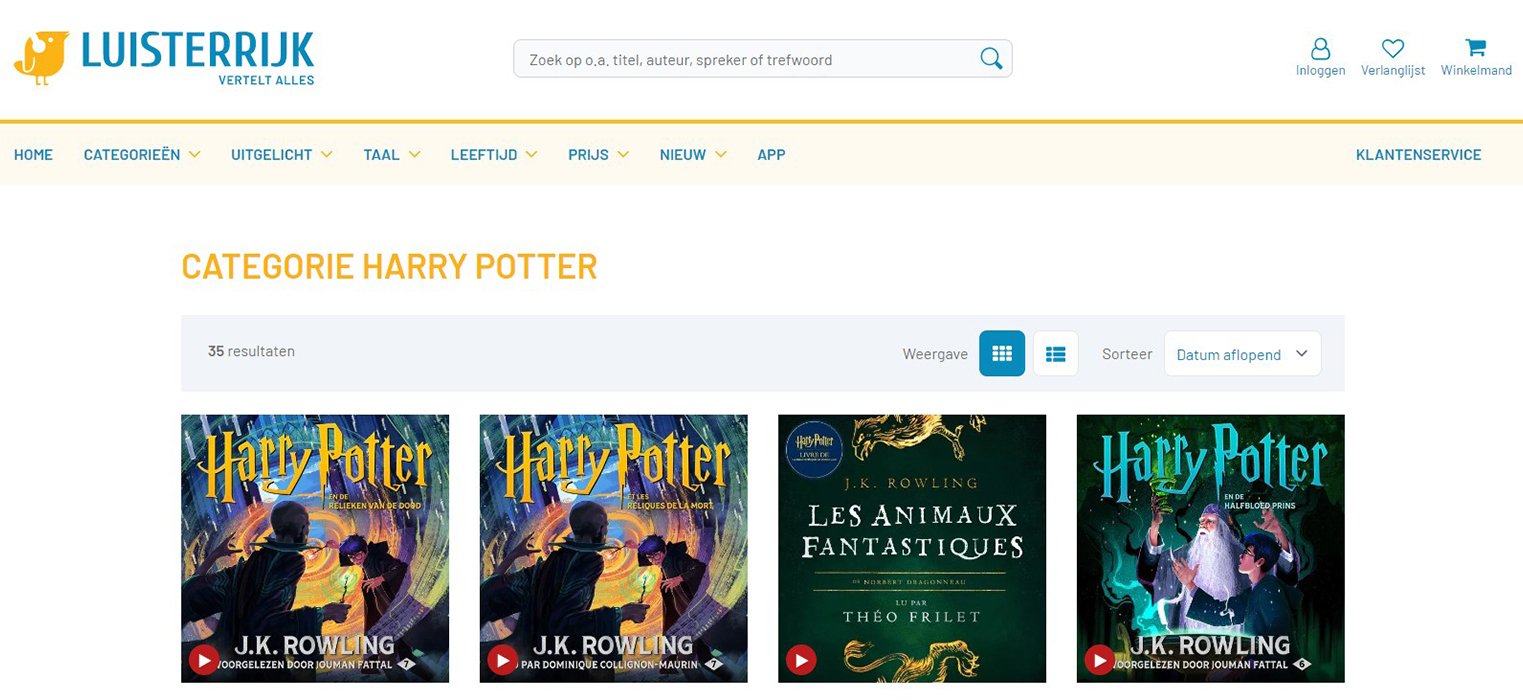The width and height of the screenshot is (1523, 700).
Task: Play sample of Harry Potter Halfbloed Prins
Action: pyautogui.click(x=1100, y=660)
